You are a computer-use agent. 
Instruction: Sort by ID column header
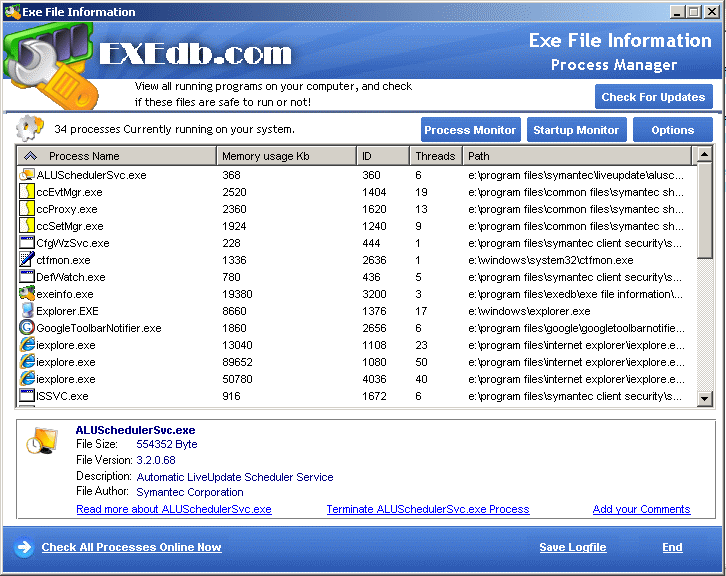[x=383, y=156]
